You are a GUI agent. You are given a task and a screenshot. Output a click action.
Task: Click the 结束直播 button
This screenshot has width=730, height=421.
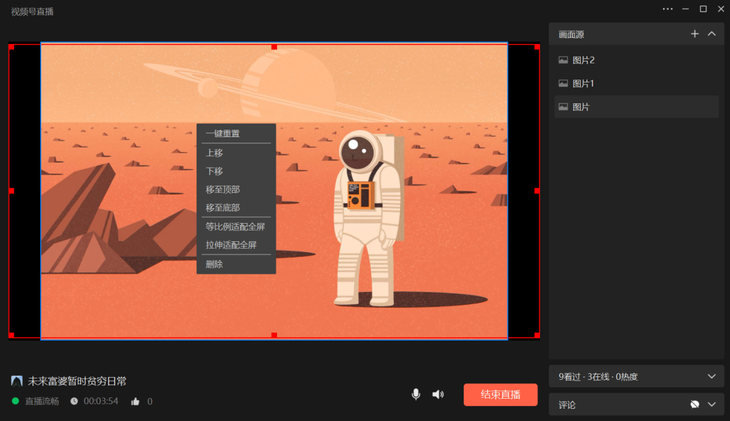pos(500,394)
